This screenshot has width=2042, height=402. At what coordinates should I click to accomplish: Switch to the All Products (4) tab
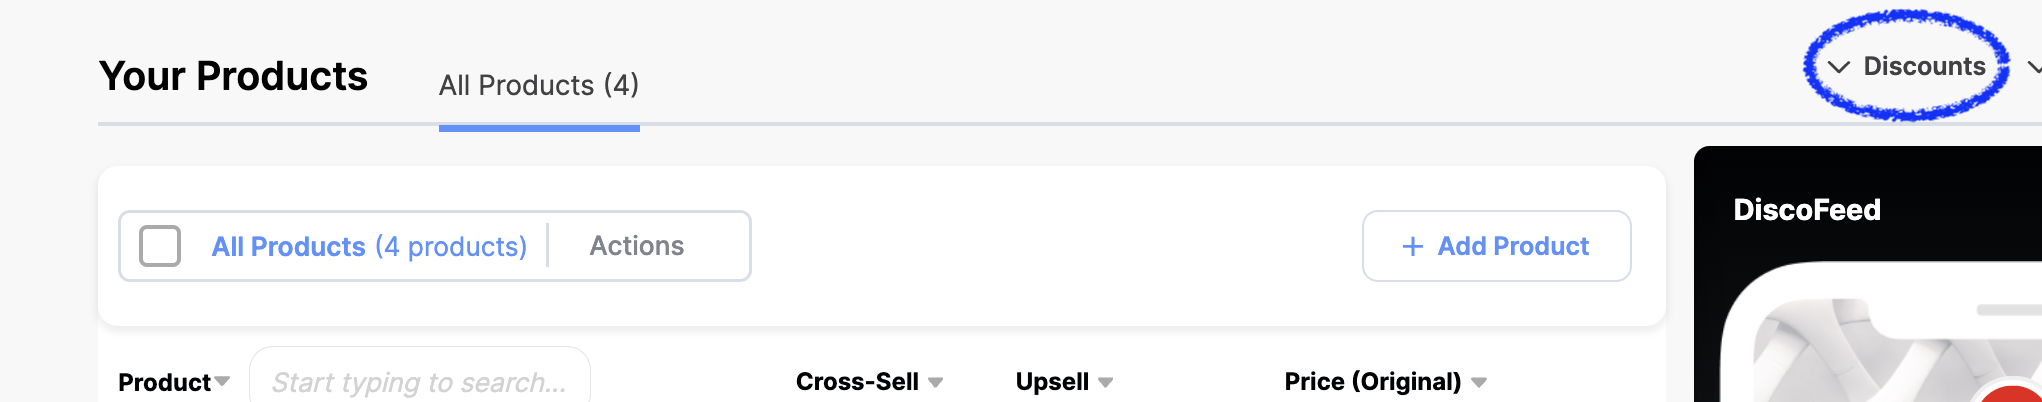click(539, 86)
